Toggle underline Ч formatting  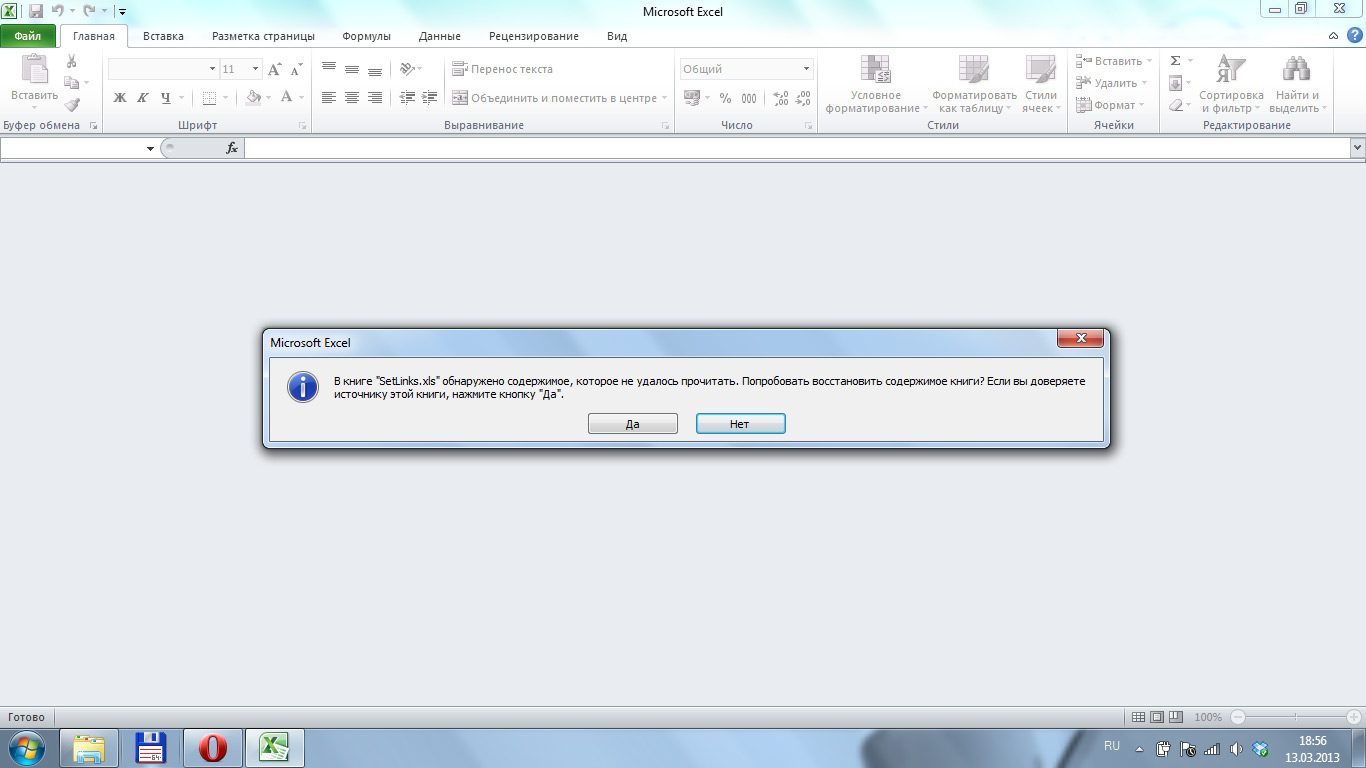[166, 98]
